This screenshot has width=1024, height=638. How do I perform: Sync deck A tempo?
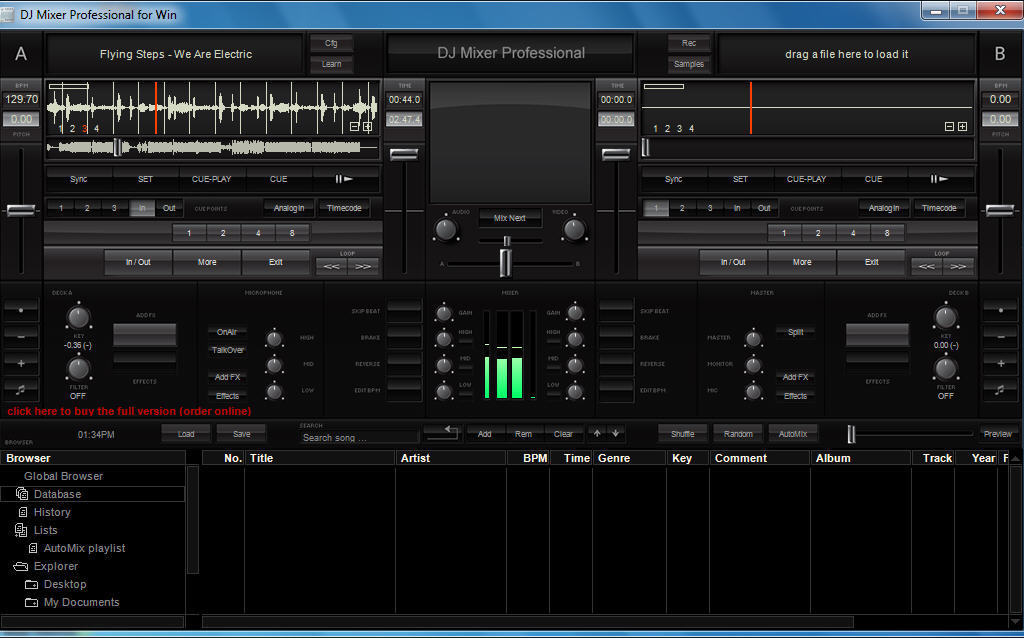click(x=79, y=179)
